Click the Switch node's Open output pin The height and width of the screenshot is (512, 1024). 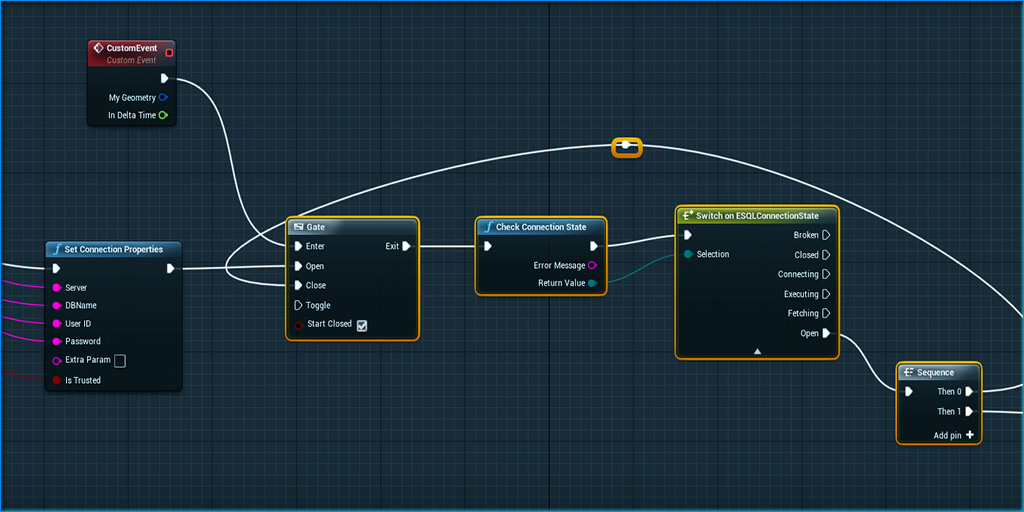point(826,333)
